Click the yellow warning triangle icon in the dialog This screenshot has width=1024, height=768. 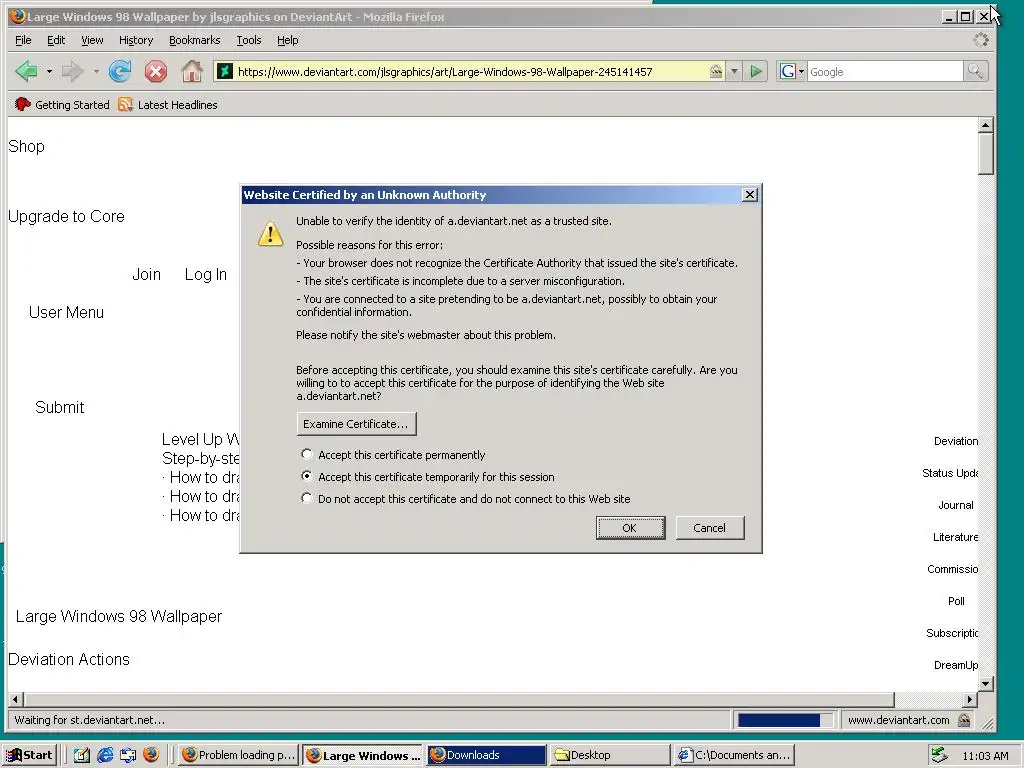[270, 233]
